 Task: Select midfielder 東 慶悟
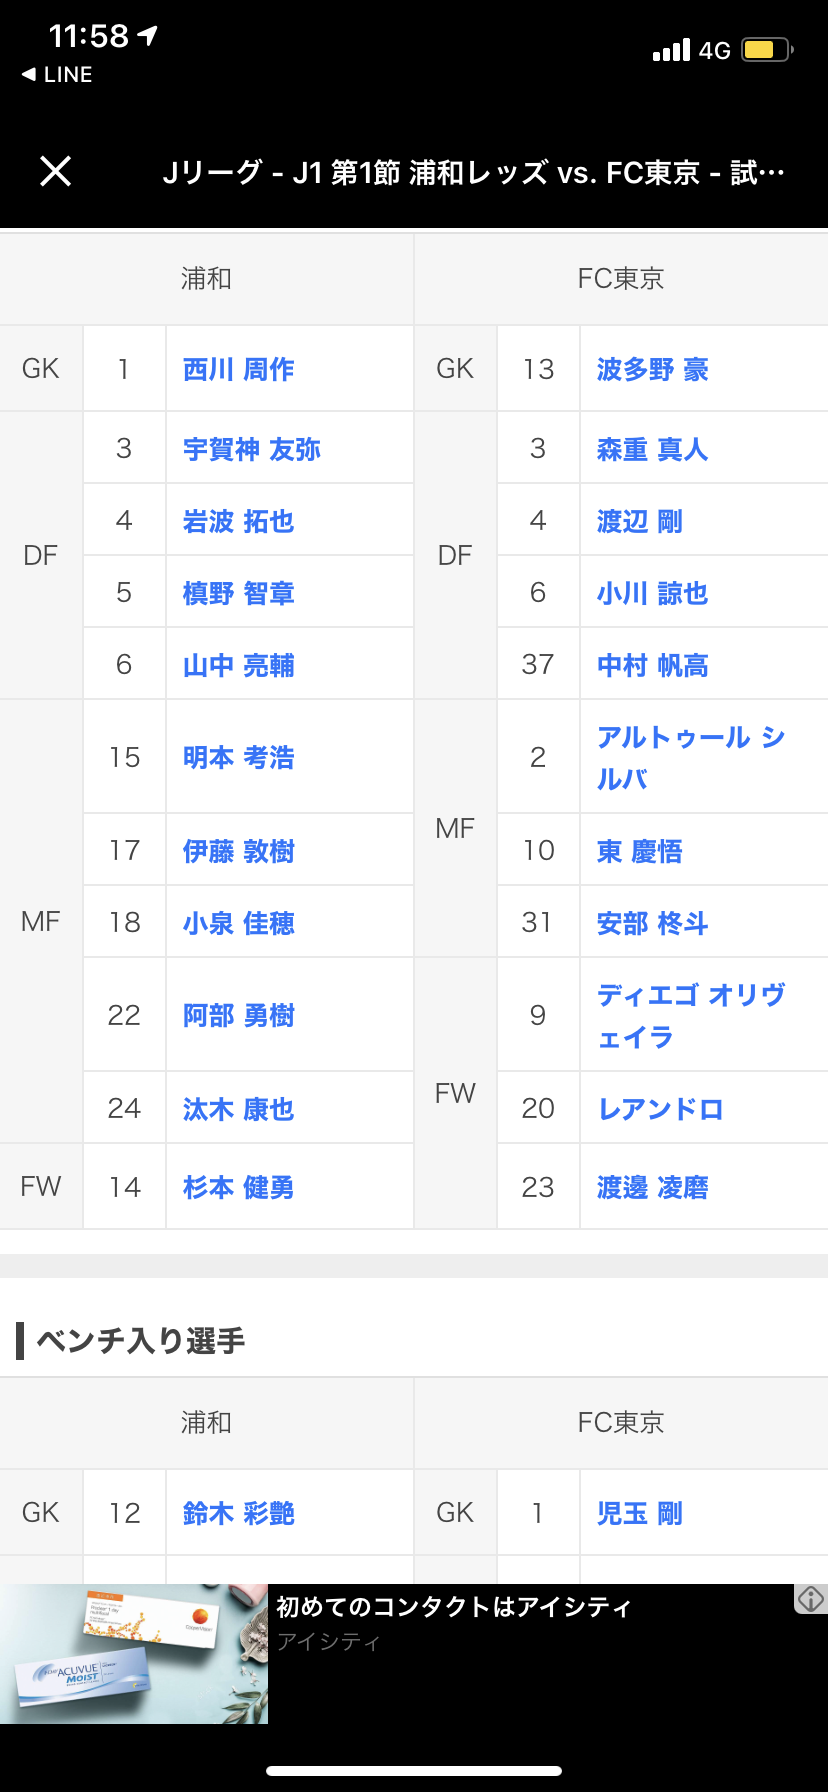[640, 851]
